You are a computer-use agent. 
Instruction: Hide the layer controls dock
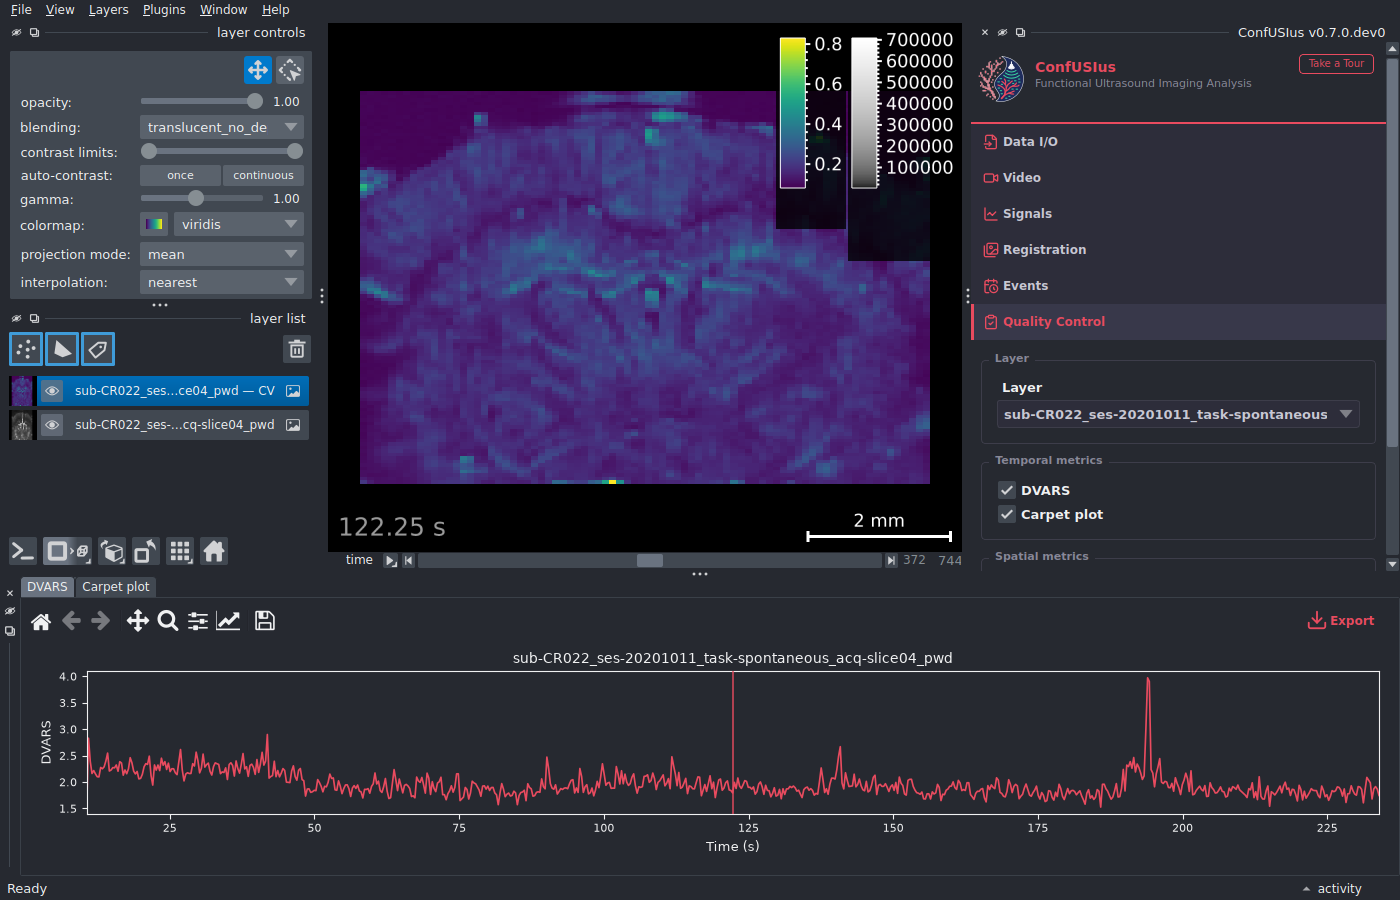16,33
